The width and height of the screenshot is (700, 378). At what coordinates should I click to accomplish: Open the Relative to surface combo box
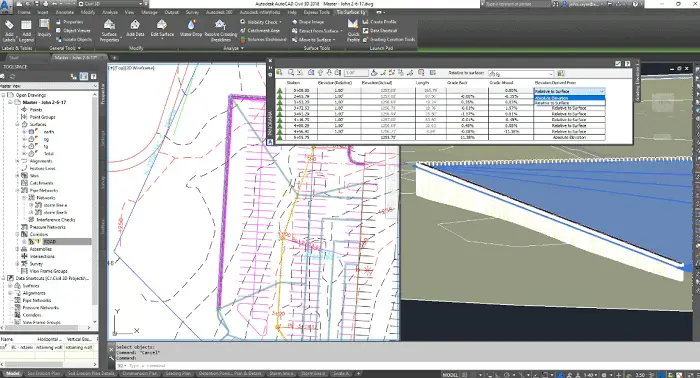pos(521,73)
